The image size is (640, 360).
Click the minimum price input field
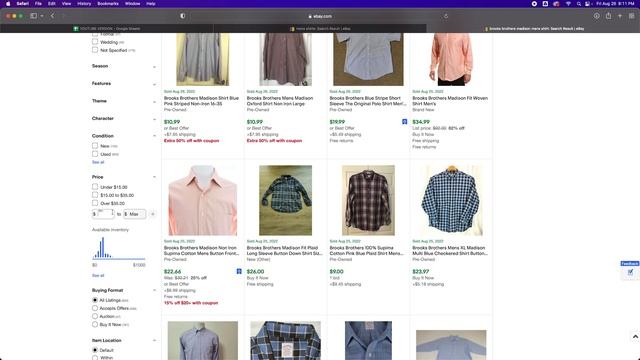(103, 214)
